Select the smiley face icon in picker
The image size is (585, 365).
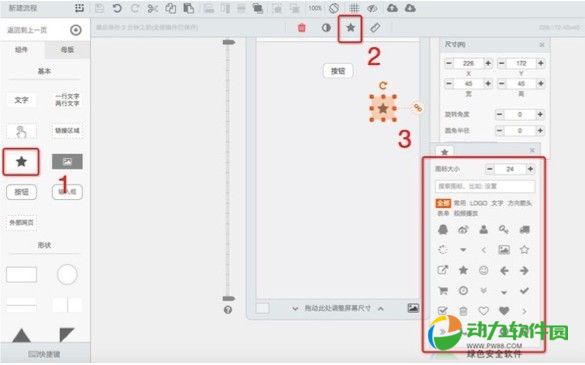pyautogui.click(x=484, y=270)
